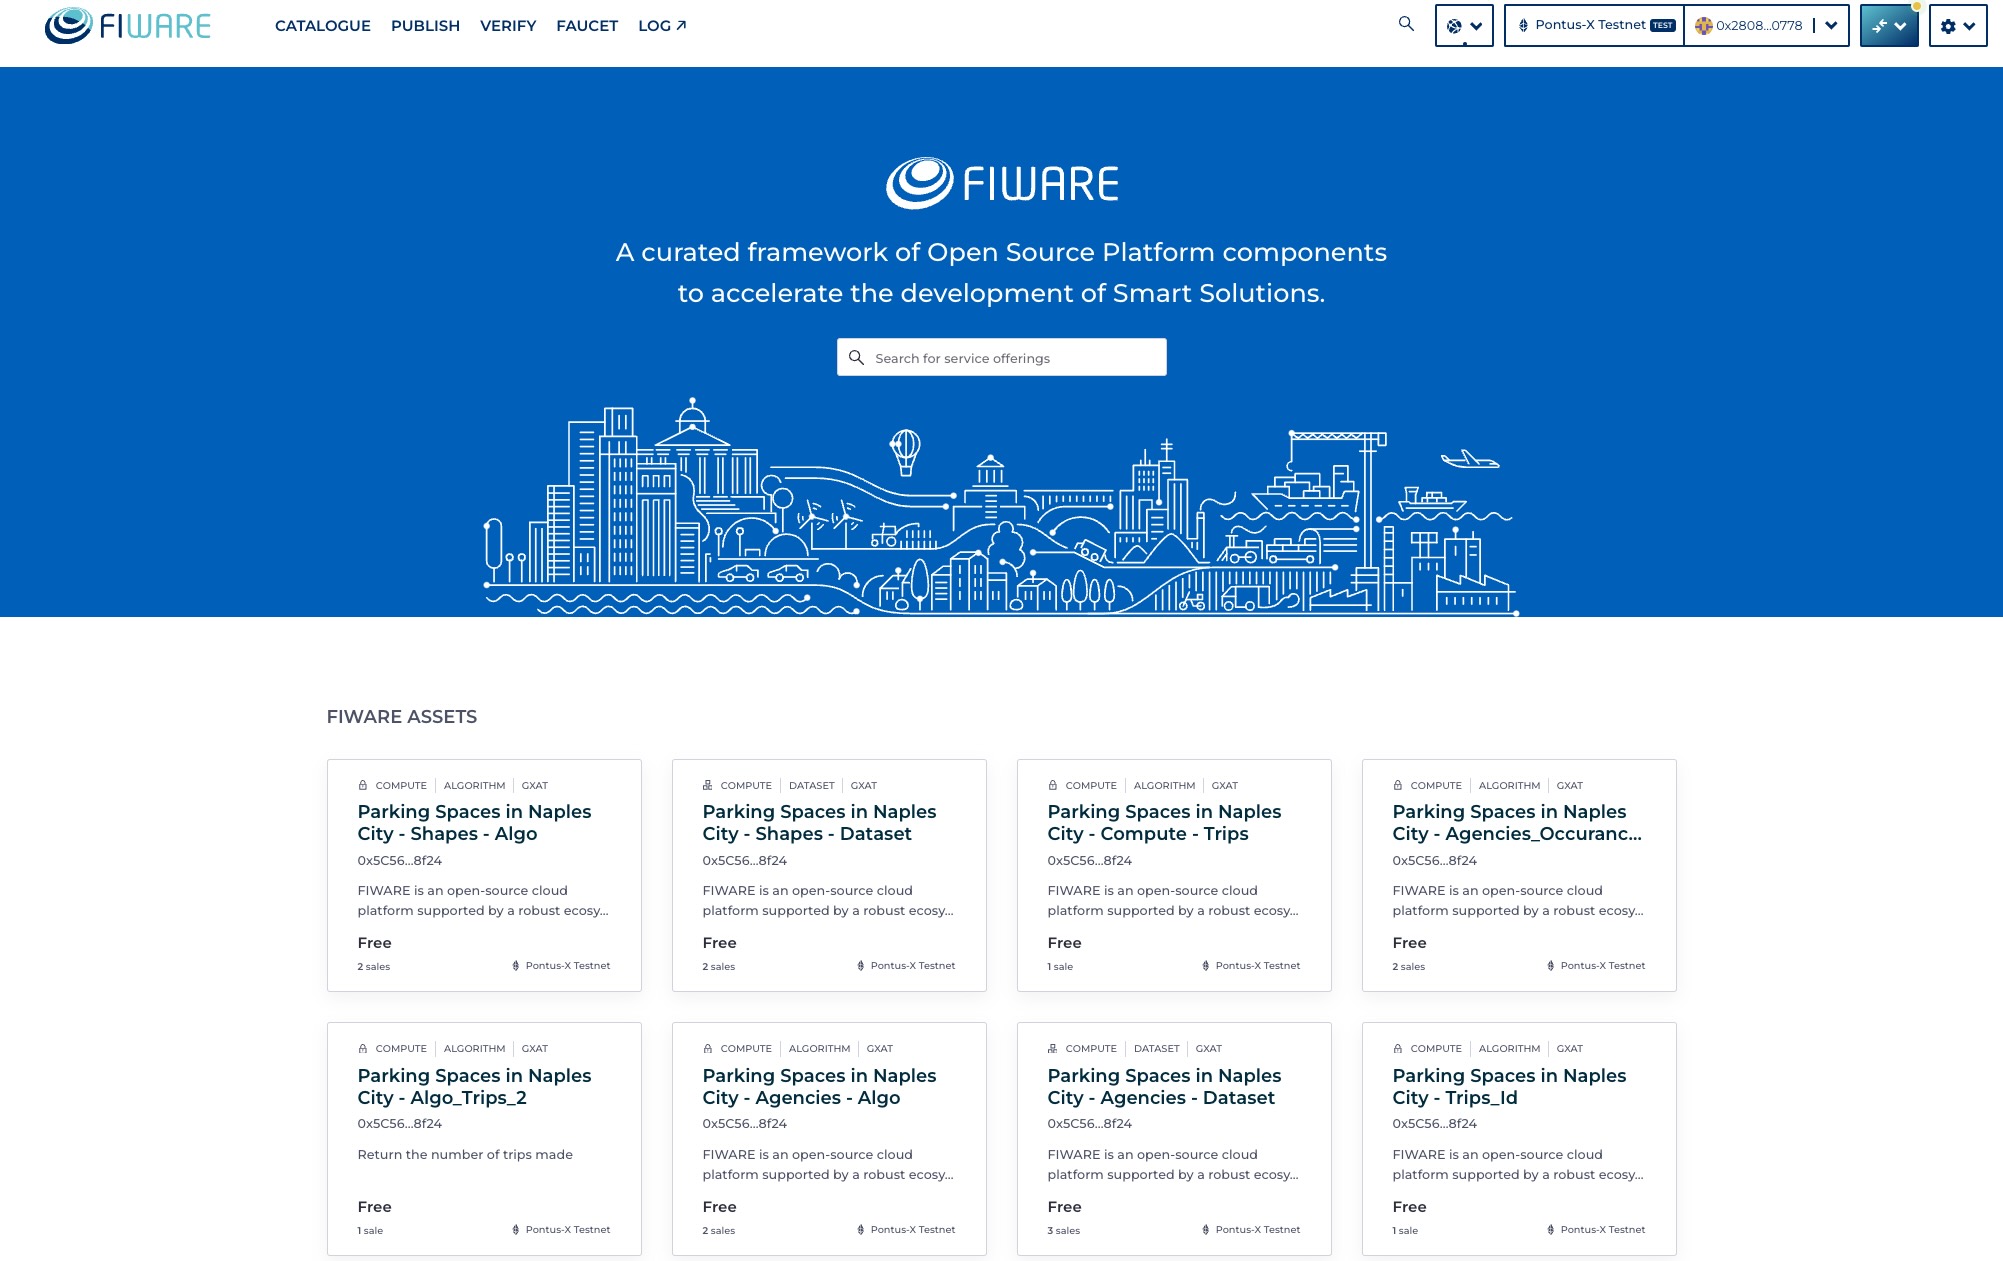Open Parking Spaces Shapes - Dataset asset
Viewport: 2003px width, 1261px height.
(x=829, y=875)
